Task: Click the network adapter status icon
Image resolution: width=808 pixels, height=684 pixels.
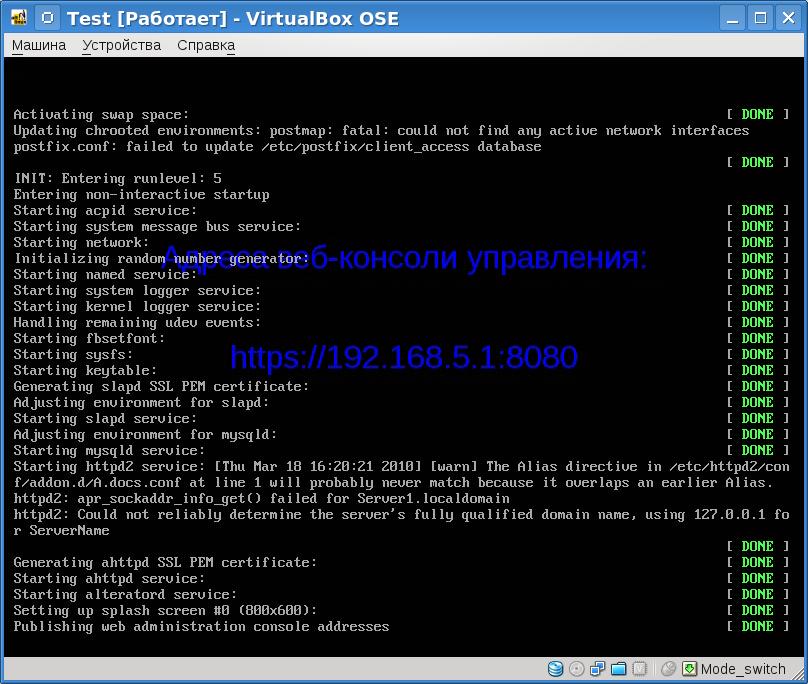Action: (x=598, y=669)
